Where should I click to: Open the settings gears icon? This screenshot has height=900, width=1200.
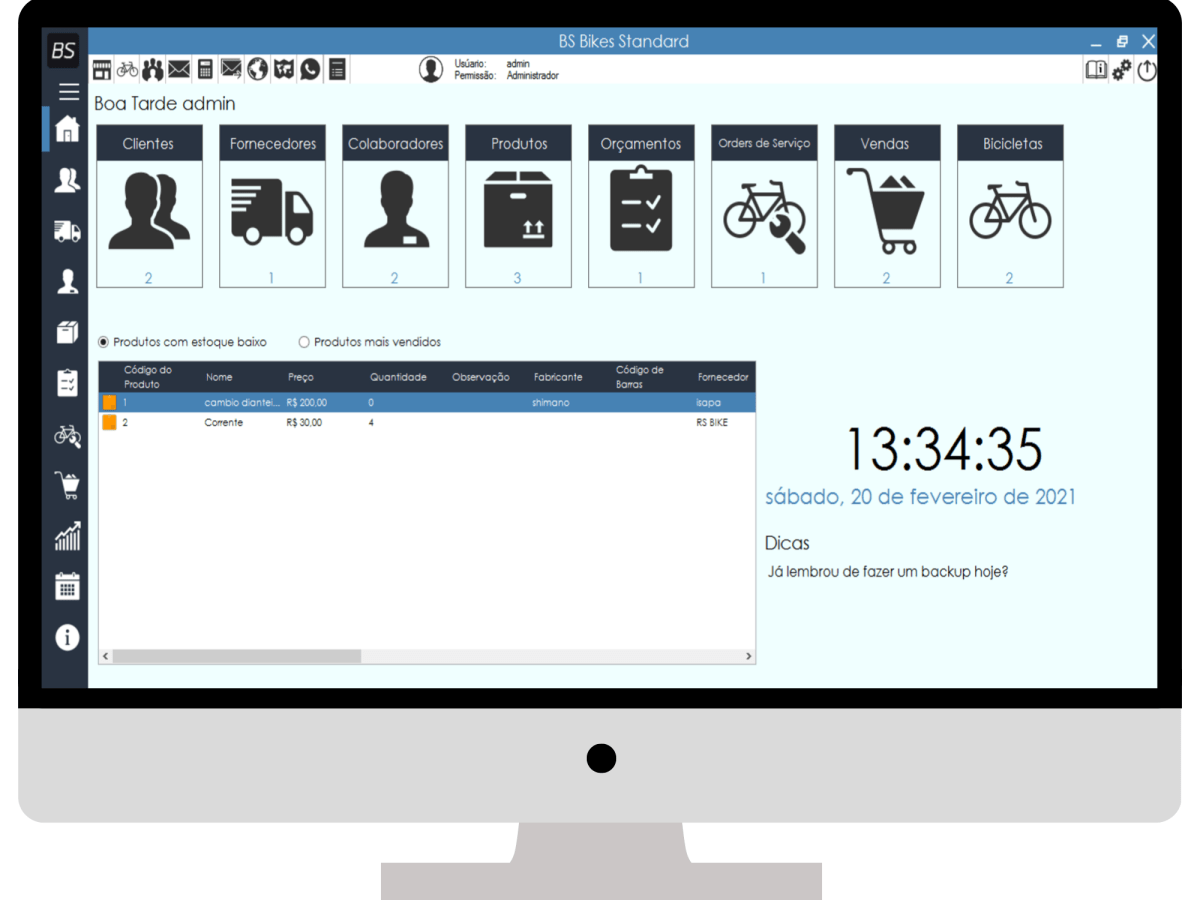(x=1122, y=70)
